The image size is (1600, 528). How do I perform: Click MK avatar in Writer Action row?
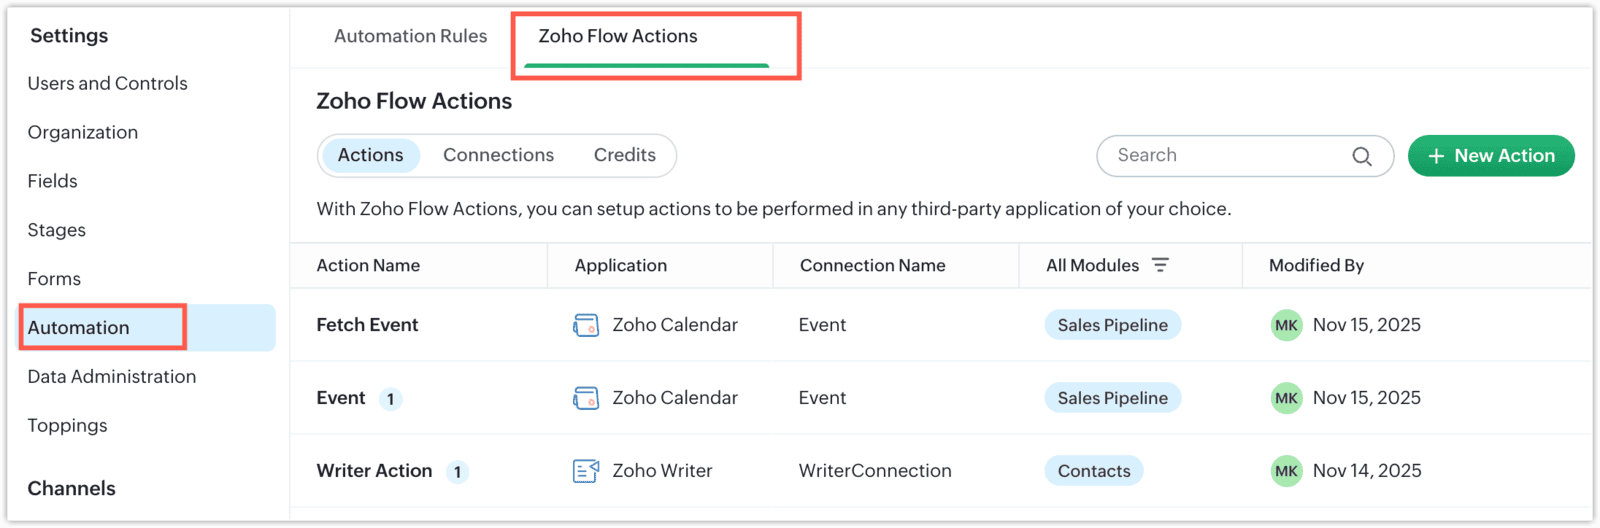(x=1286, y=471)
